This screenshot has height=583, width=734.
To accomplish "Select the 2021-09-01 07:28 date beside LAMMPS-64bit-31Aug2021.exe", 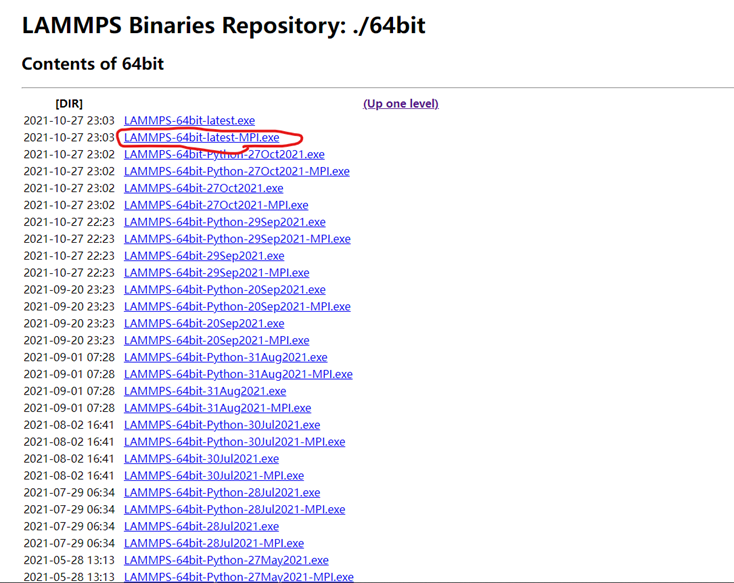I will (69, 391).
